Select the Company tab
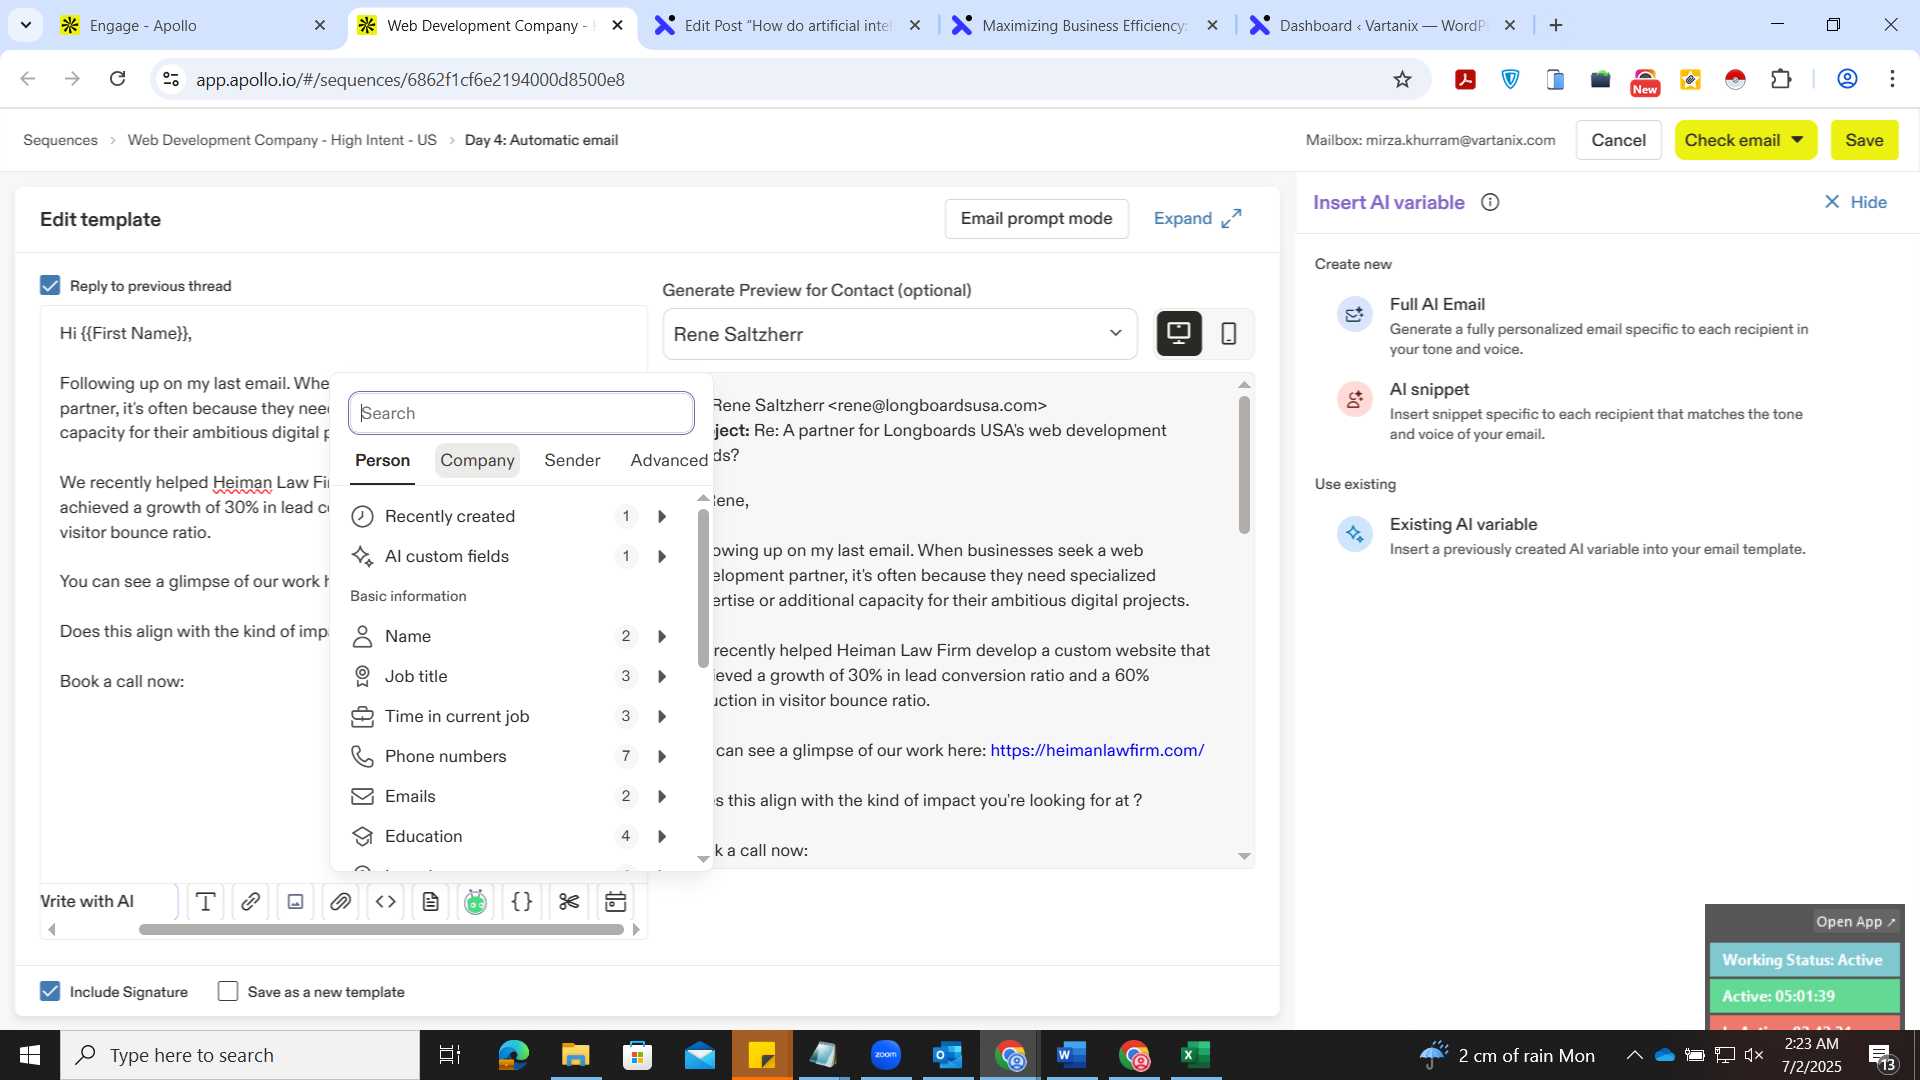This screenshot has height=1080, width=1920. 477,460
